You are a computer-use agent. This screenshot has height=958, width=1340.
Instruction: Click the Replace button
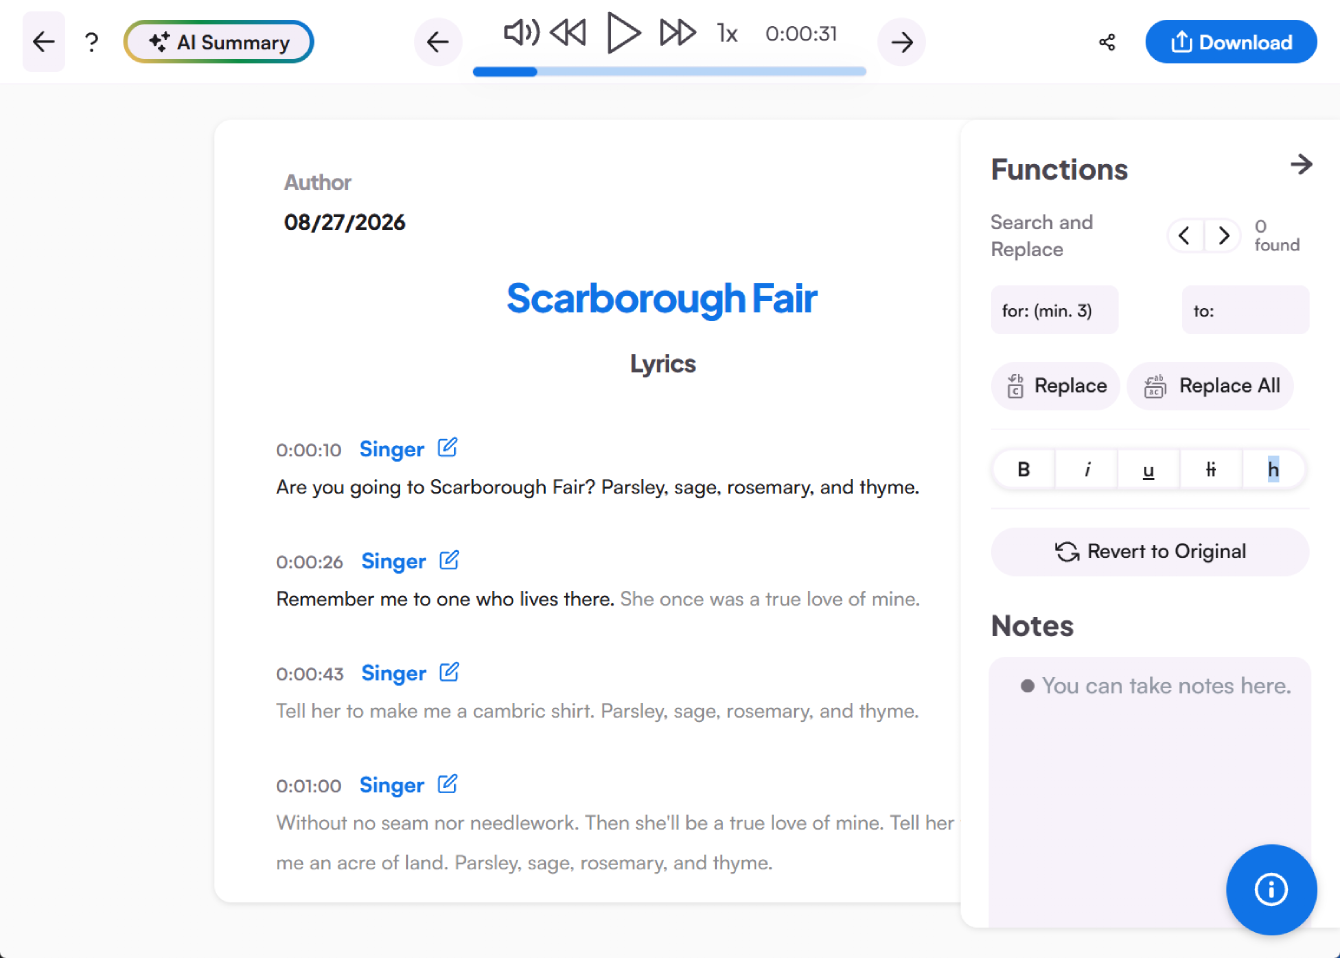pos(1056,386)
